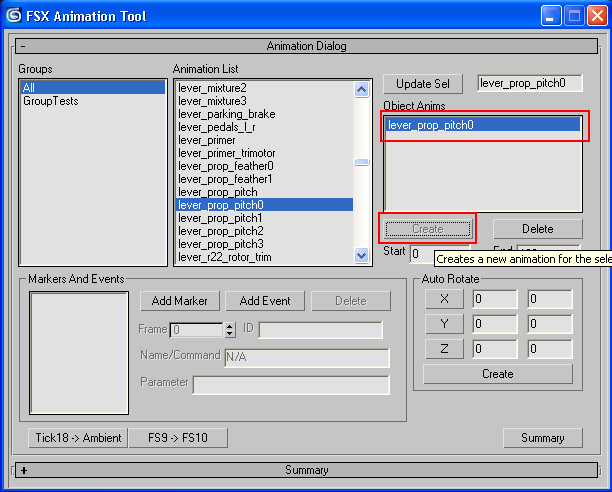The height and width of the screenshot is (492, 612).
Task: Click the Summary button at bottom right
Action: pyautogui.click(x=543, y=438)
